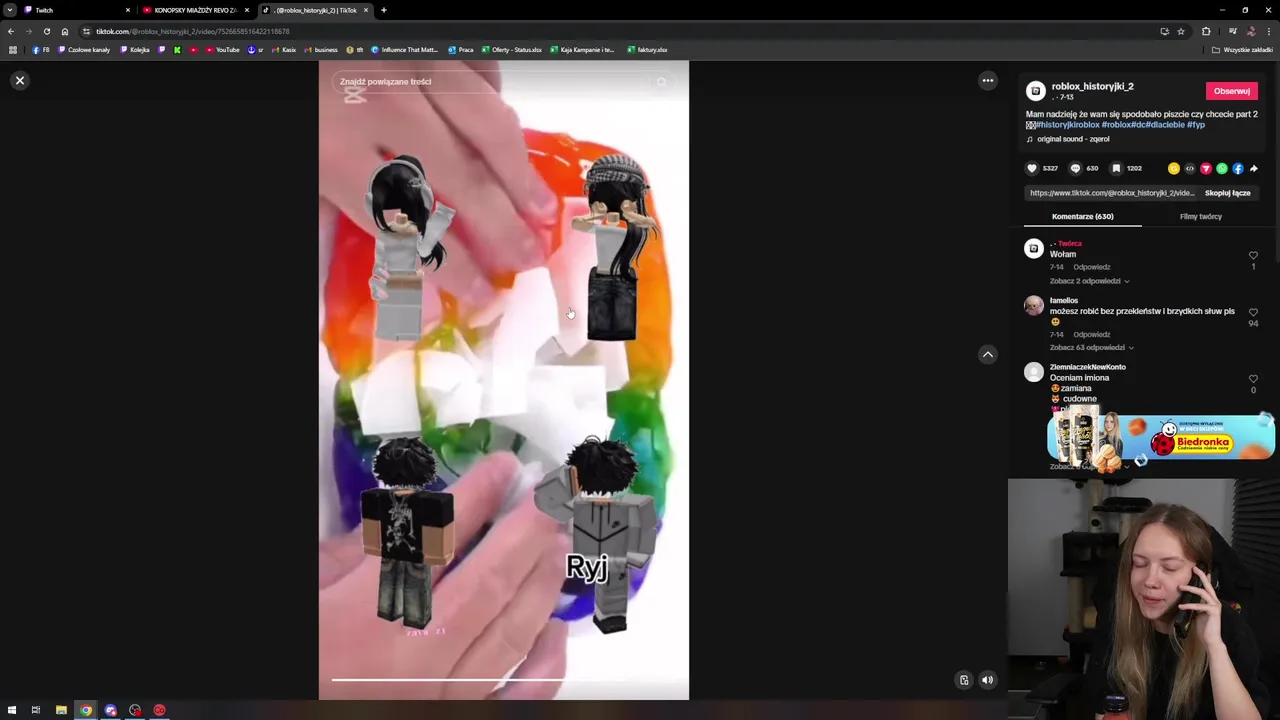
Task: Reply to the Wołam comment via Odpowiedz
Action: tap(1092, 267)
